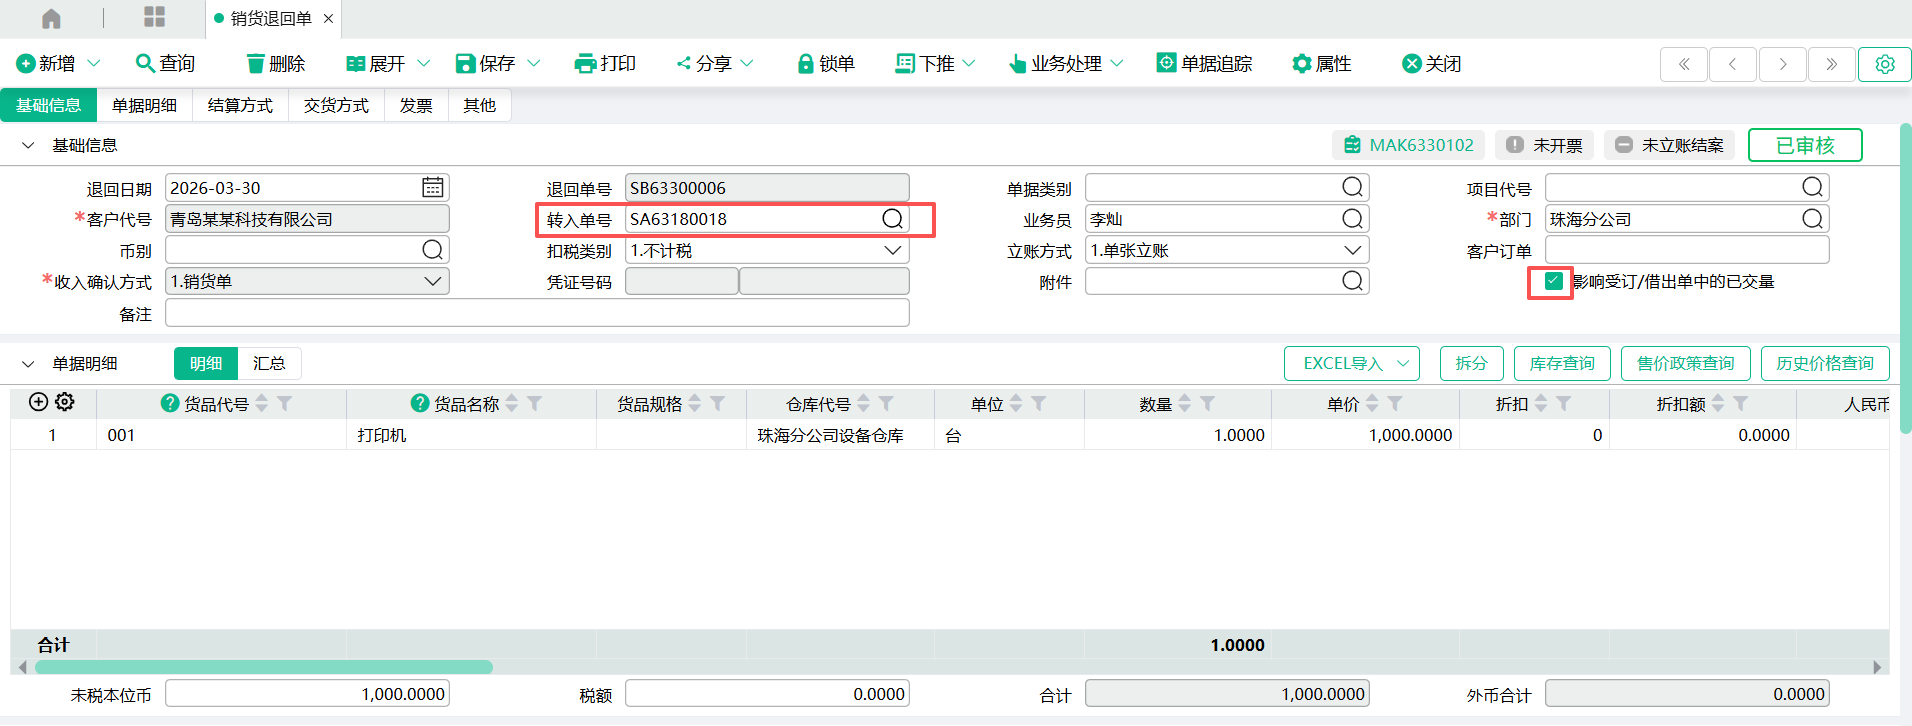The width and height of the screenshot is (1912, 726).
Task: Collapse the 基础信息 section
Action: (28, 146)
